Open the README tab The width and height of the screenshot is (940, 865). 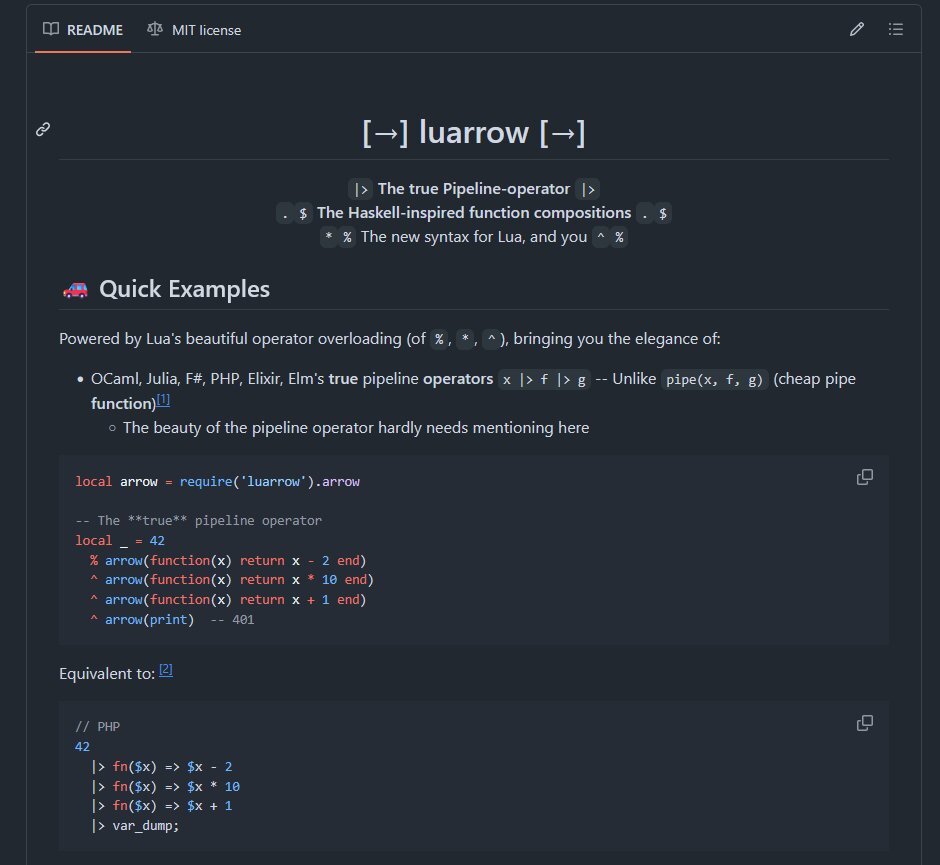pyautogui.click(x=83, y=30)
